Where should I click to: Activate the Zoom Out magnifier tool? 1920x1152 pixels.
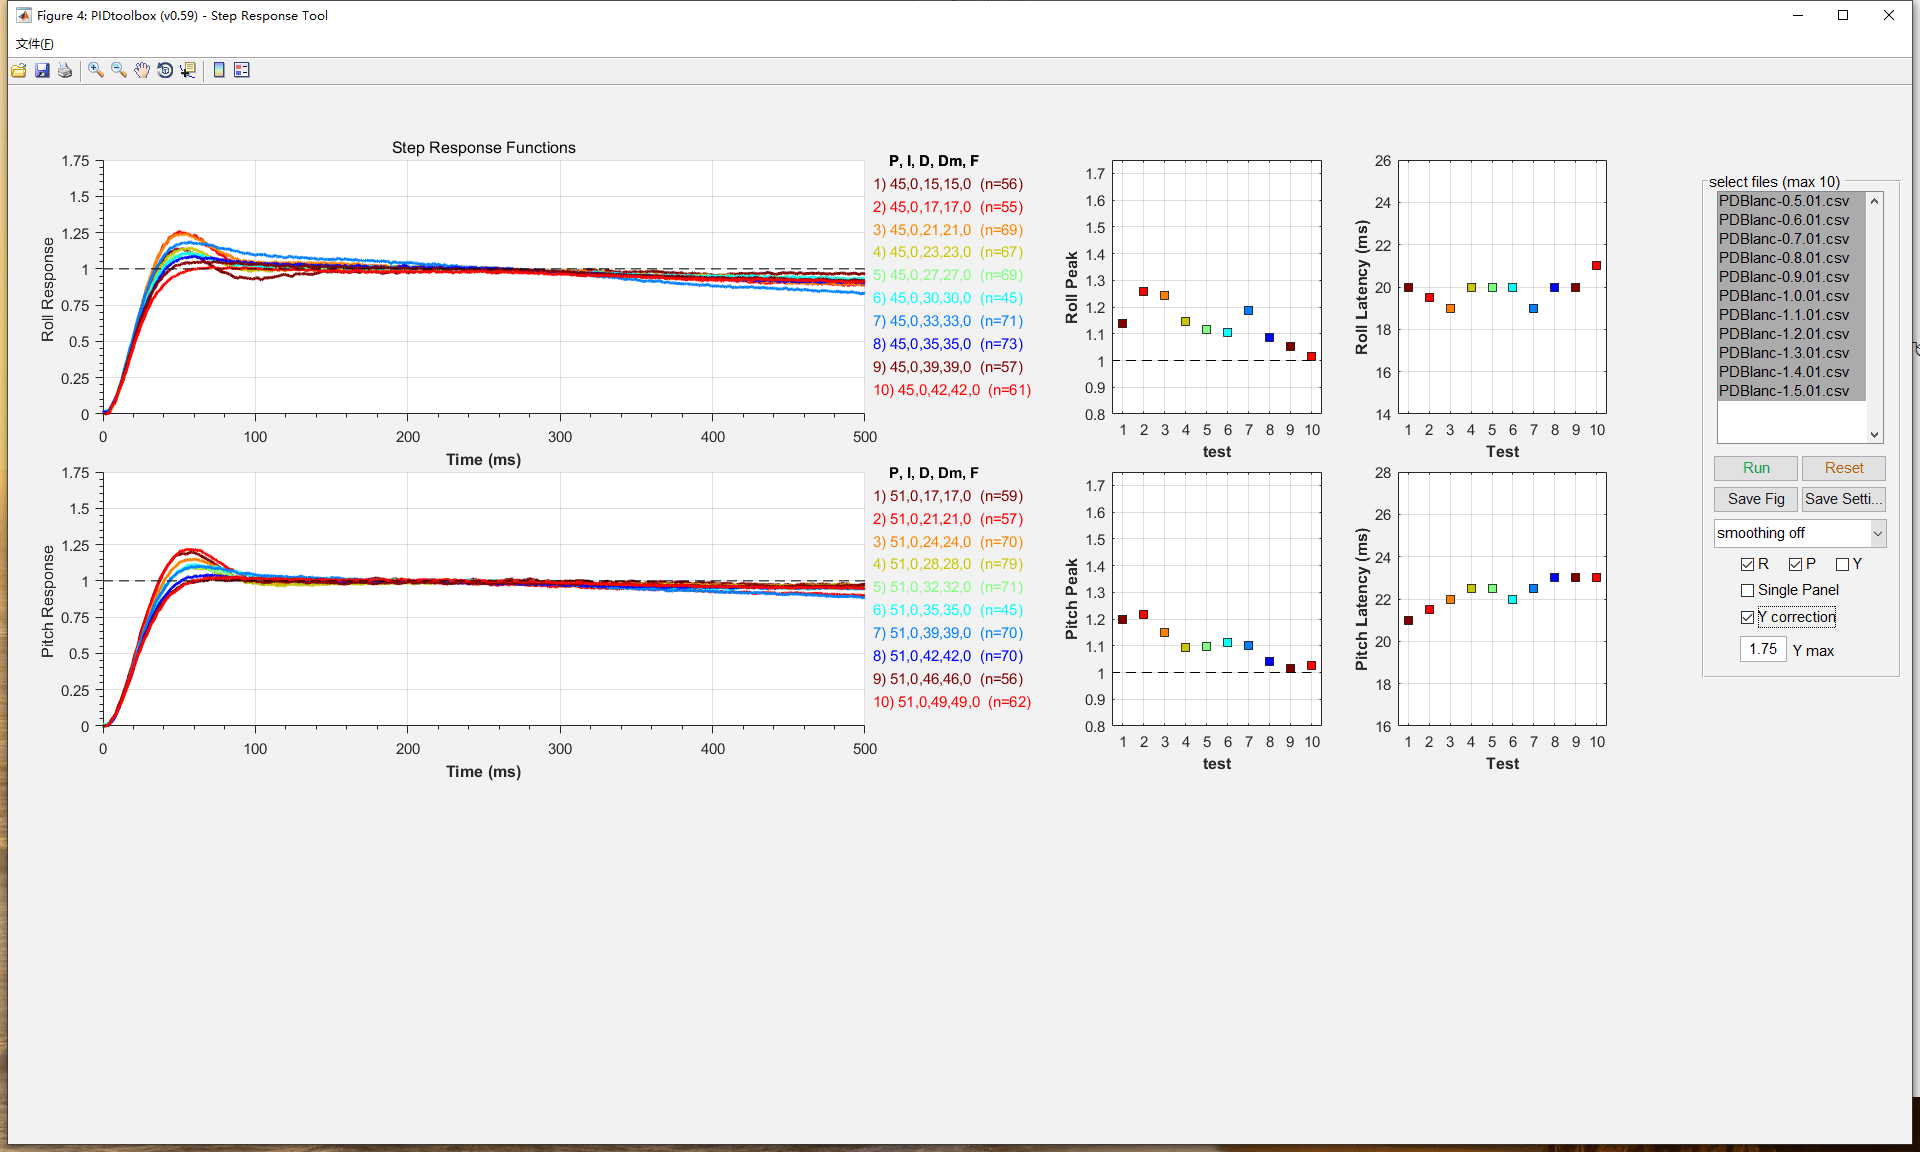[119, 70]
